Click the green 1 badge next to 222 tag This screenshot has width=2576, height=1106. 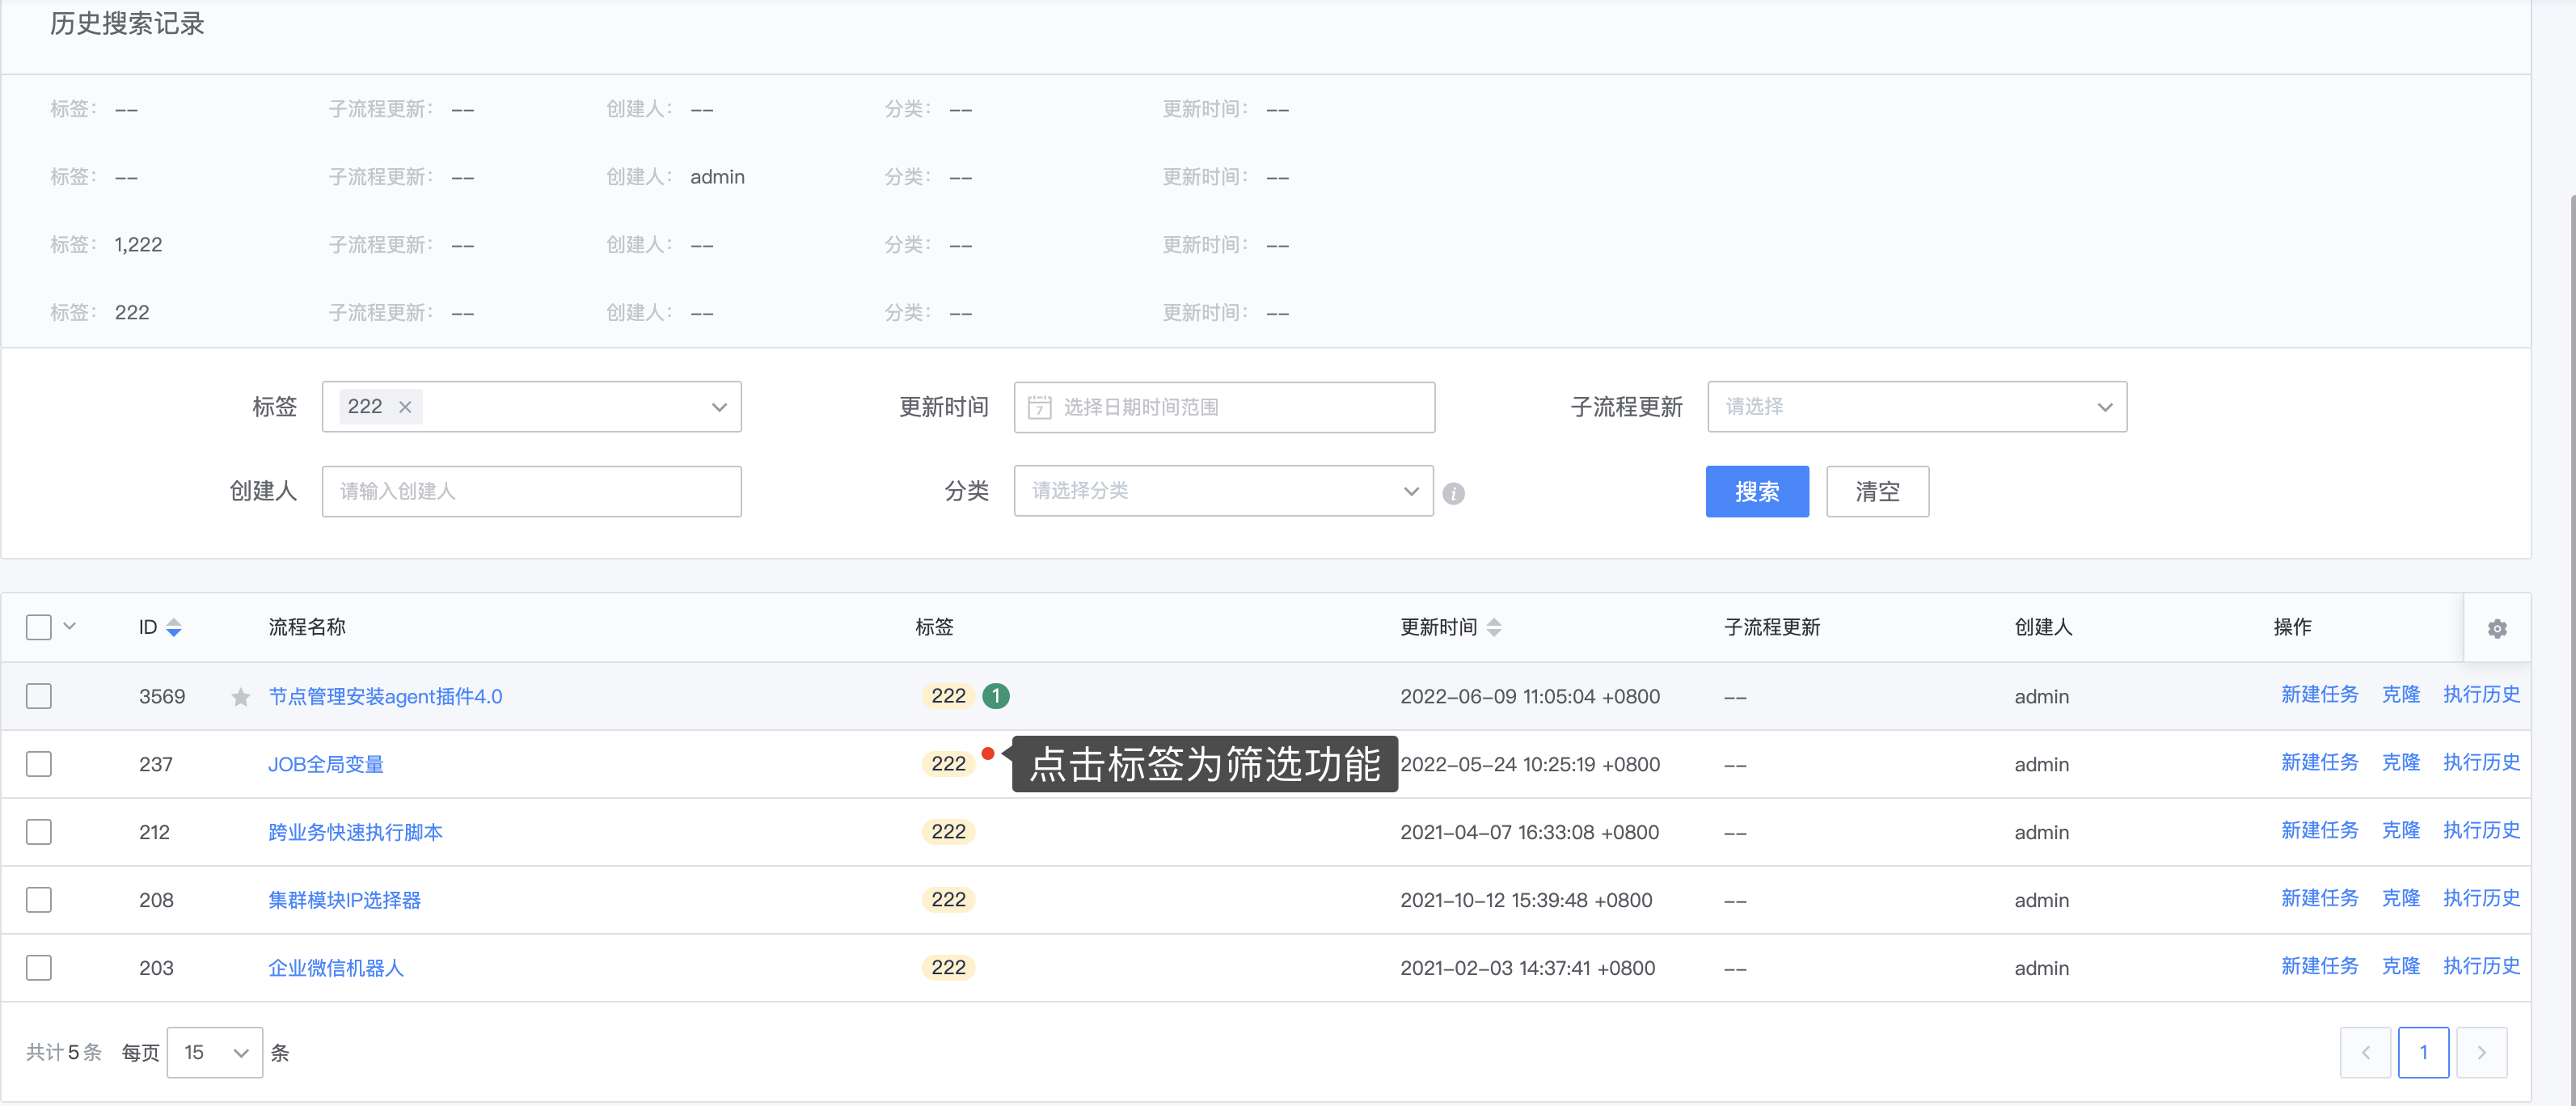point(996,695)
